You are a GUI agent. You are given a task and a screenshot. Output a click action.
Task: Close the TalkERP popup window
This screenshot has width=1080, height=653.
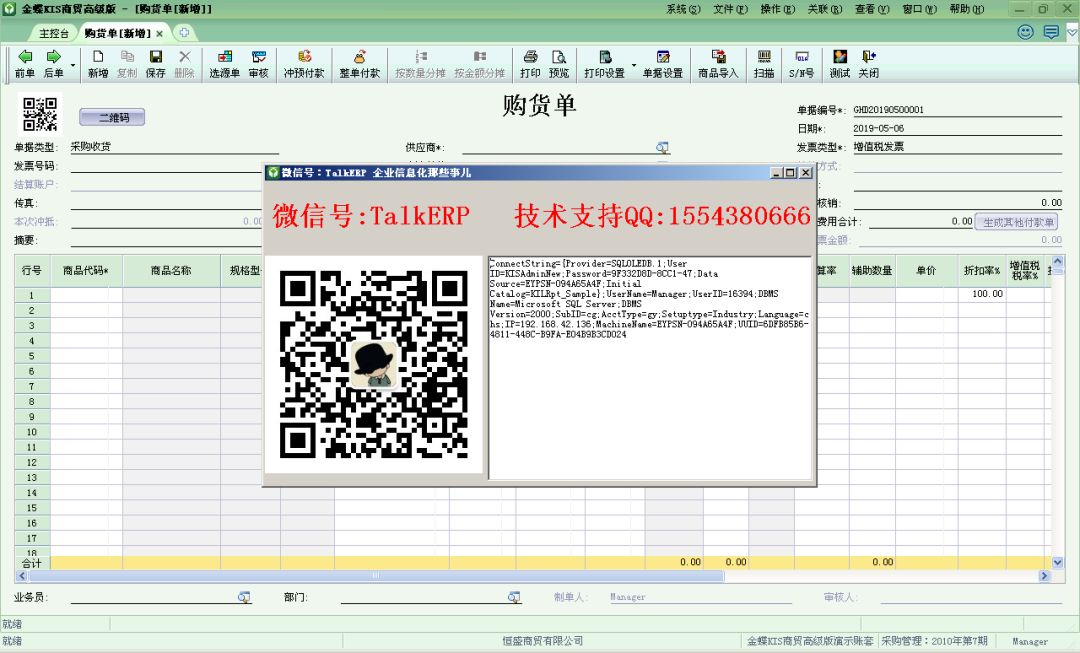805,173
